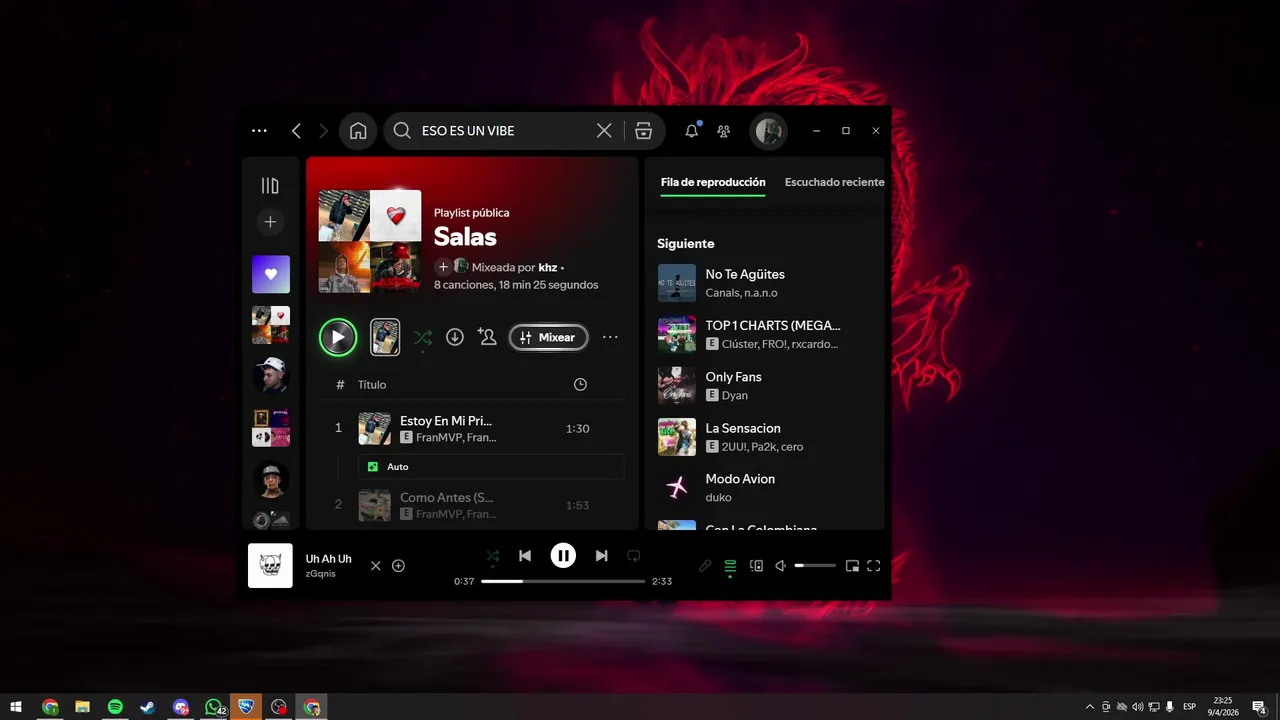Open the ESP language switcher
The height and width of the screenshot is (720, 1280).
tap(1190, 707)
